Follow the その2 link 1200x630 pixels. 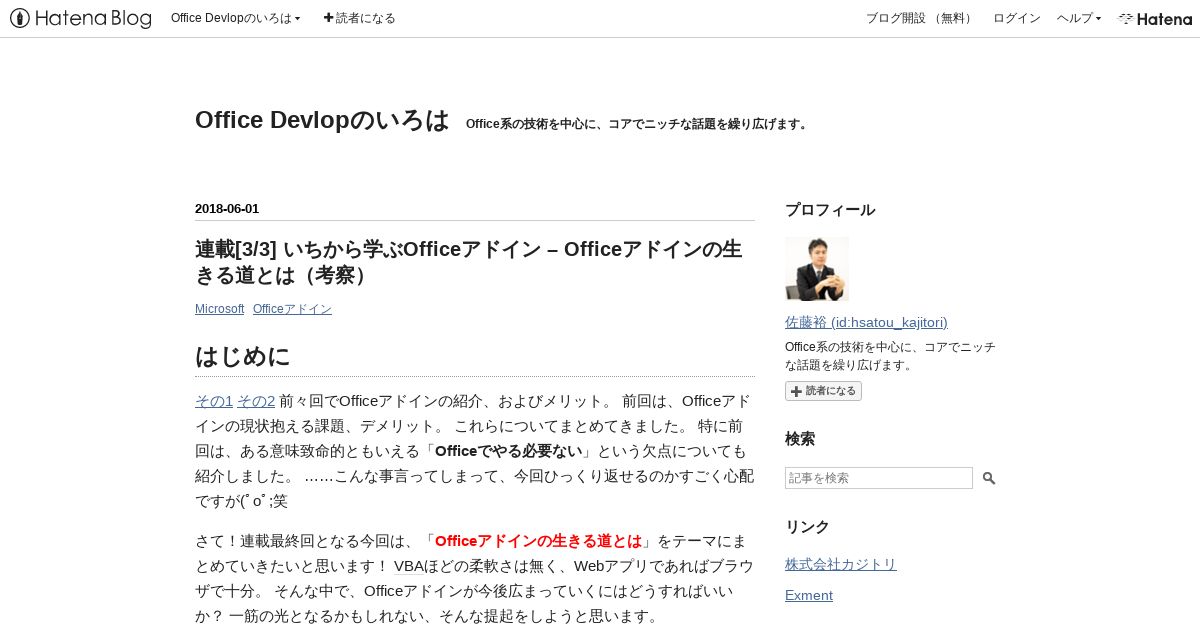[x=256, y=401]
